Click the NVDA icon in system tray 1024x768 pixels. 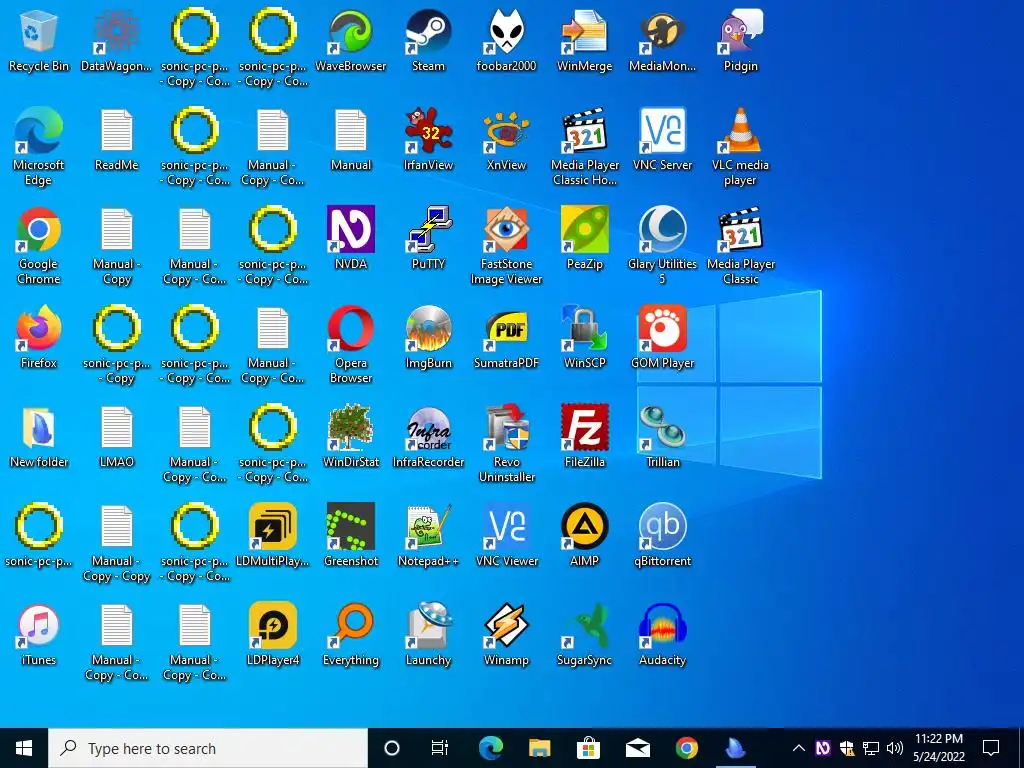coord(823,748)
